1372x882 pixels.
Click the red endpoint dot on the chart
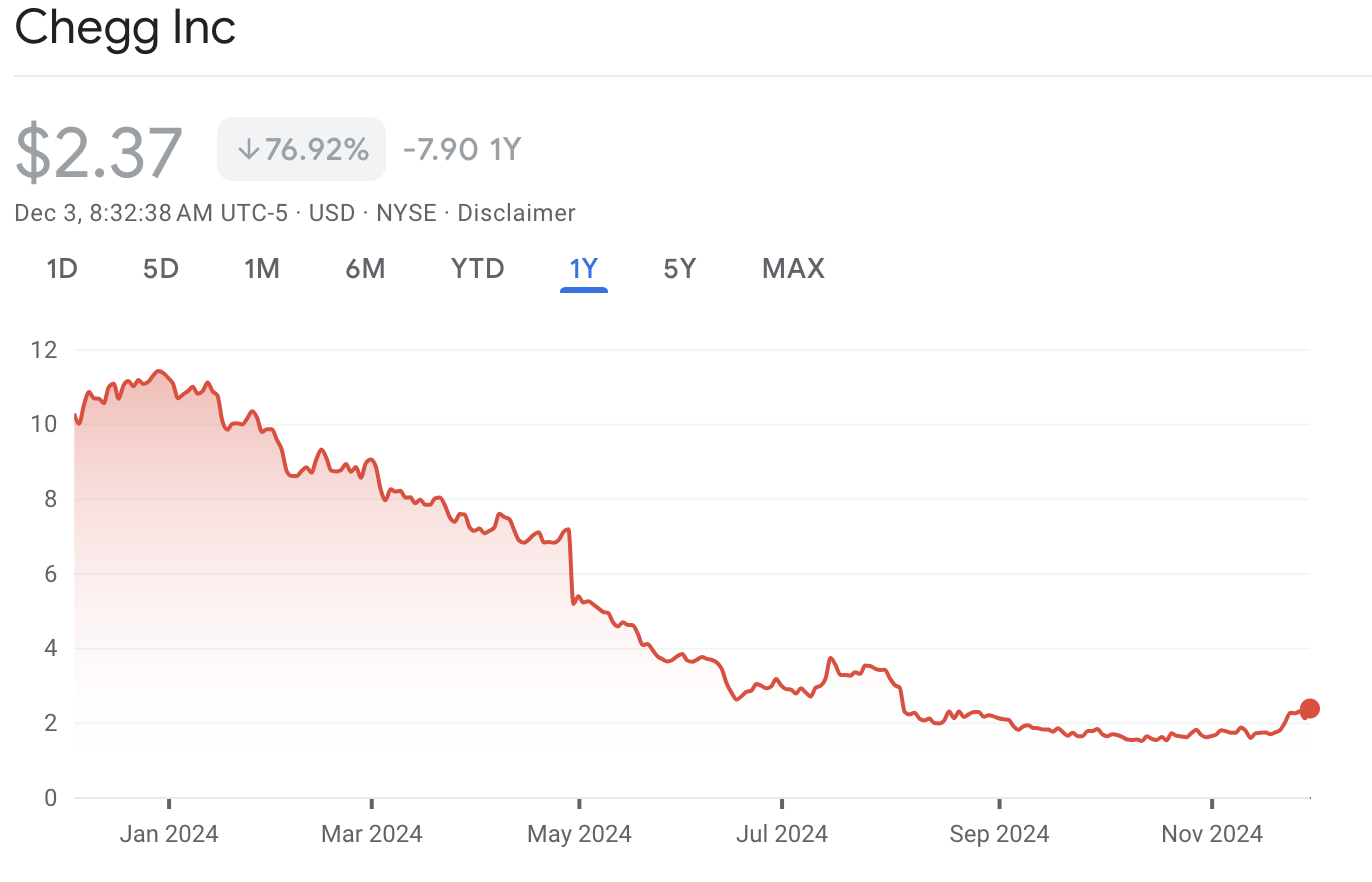point(1309,708)
